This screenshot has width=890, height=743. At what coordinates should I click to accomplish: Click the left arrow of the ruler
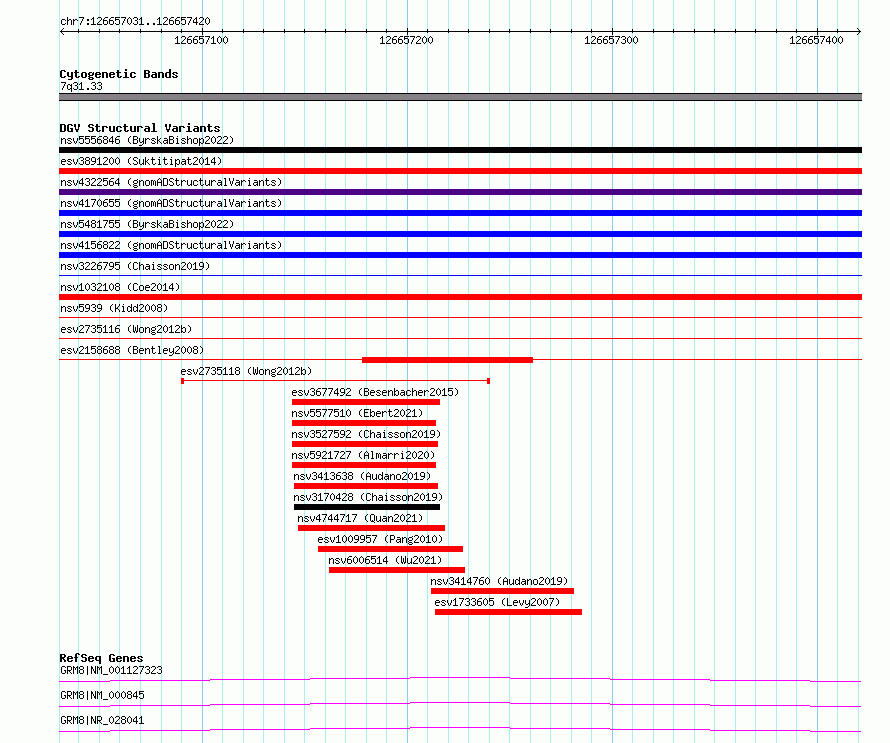(62, 32)
